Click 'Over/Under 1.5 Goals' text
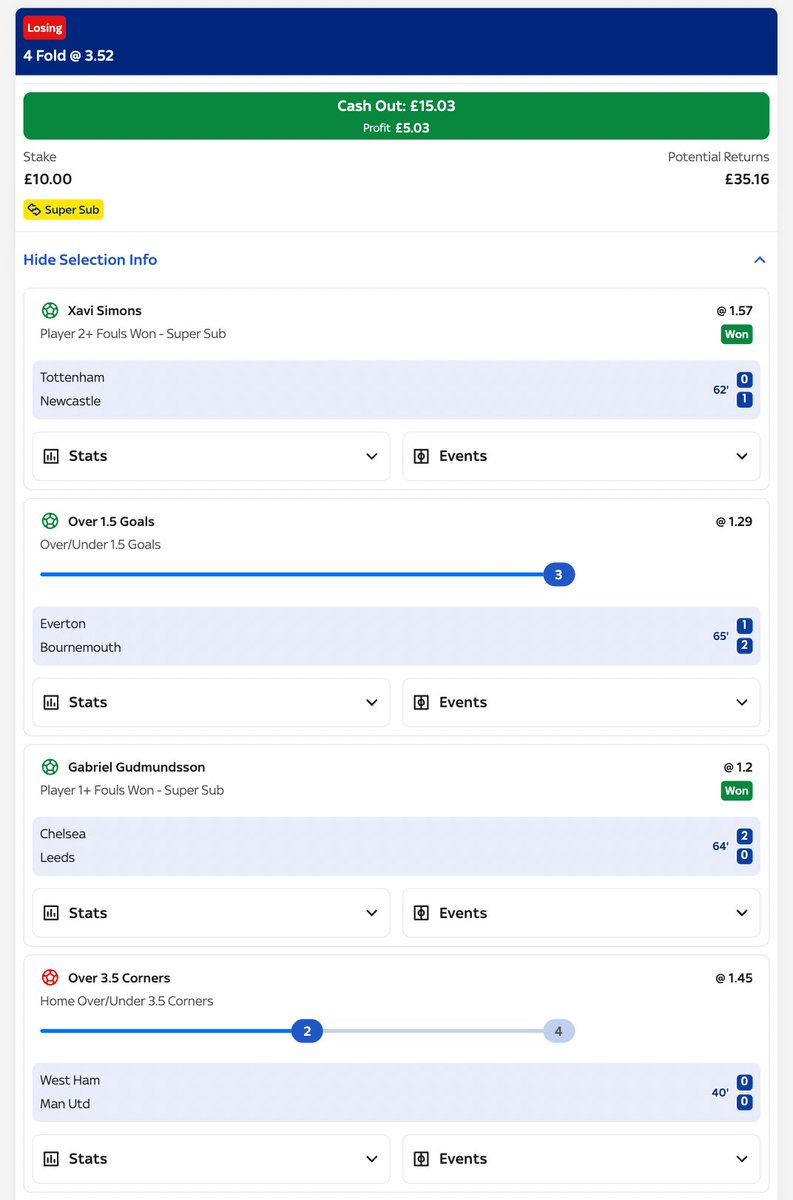The height and width of the screenshot is (1200, 793). [x=100, y=545]
